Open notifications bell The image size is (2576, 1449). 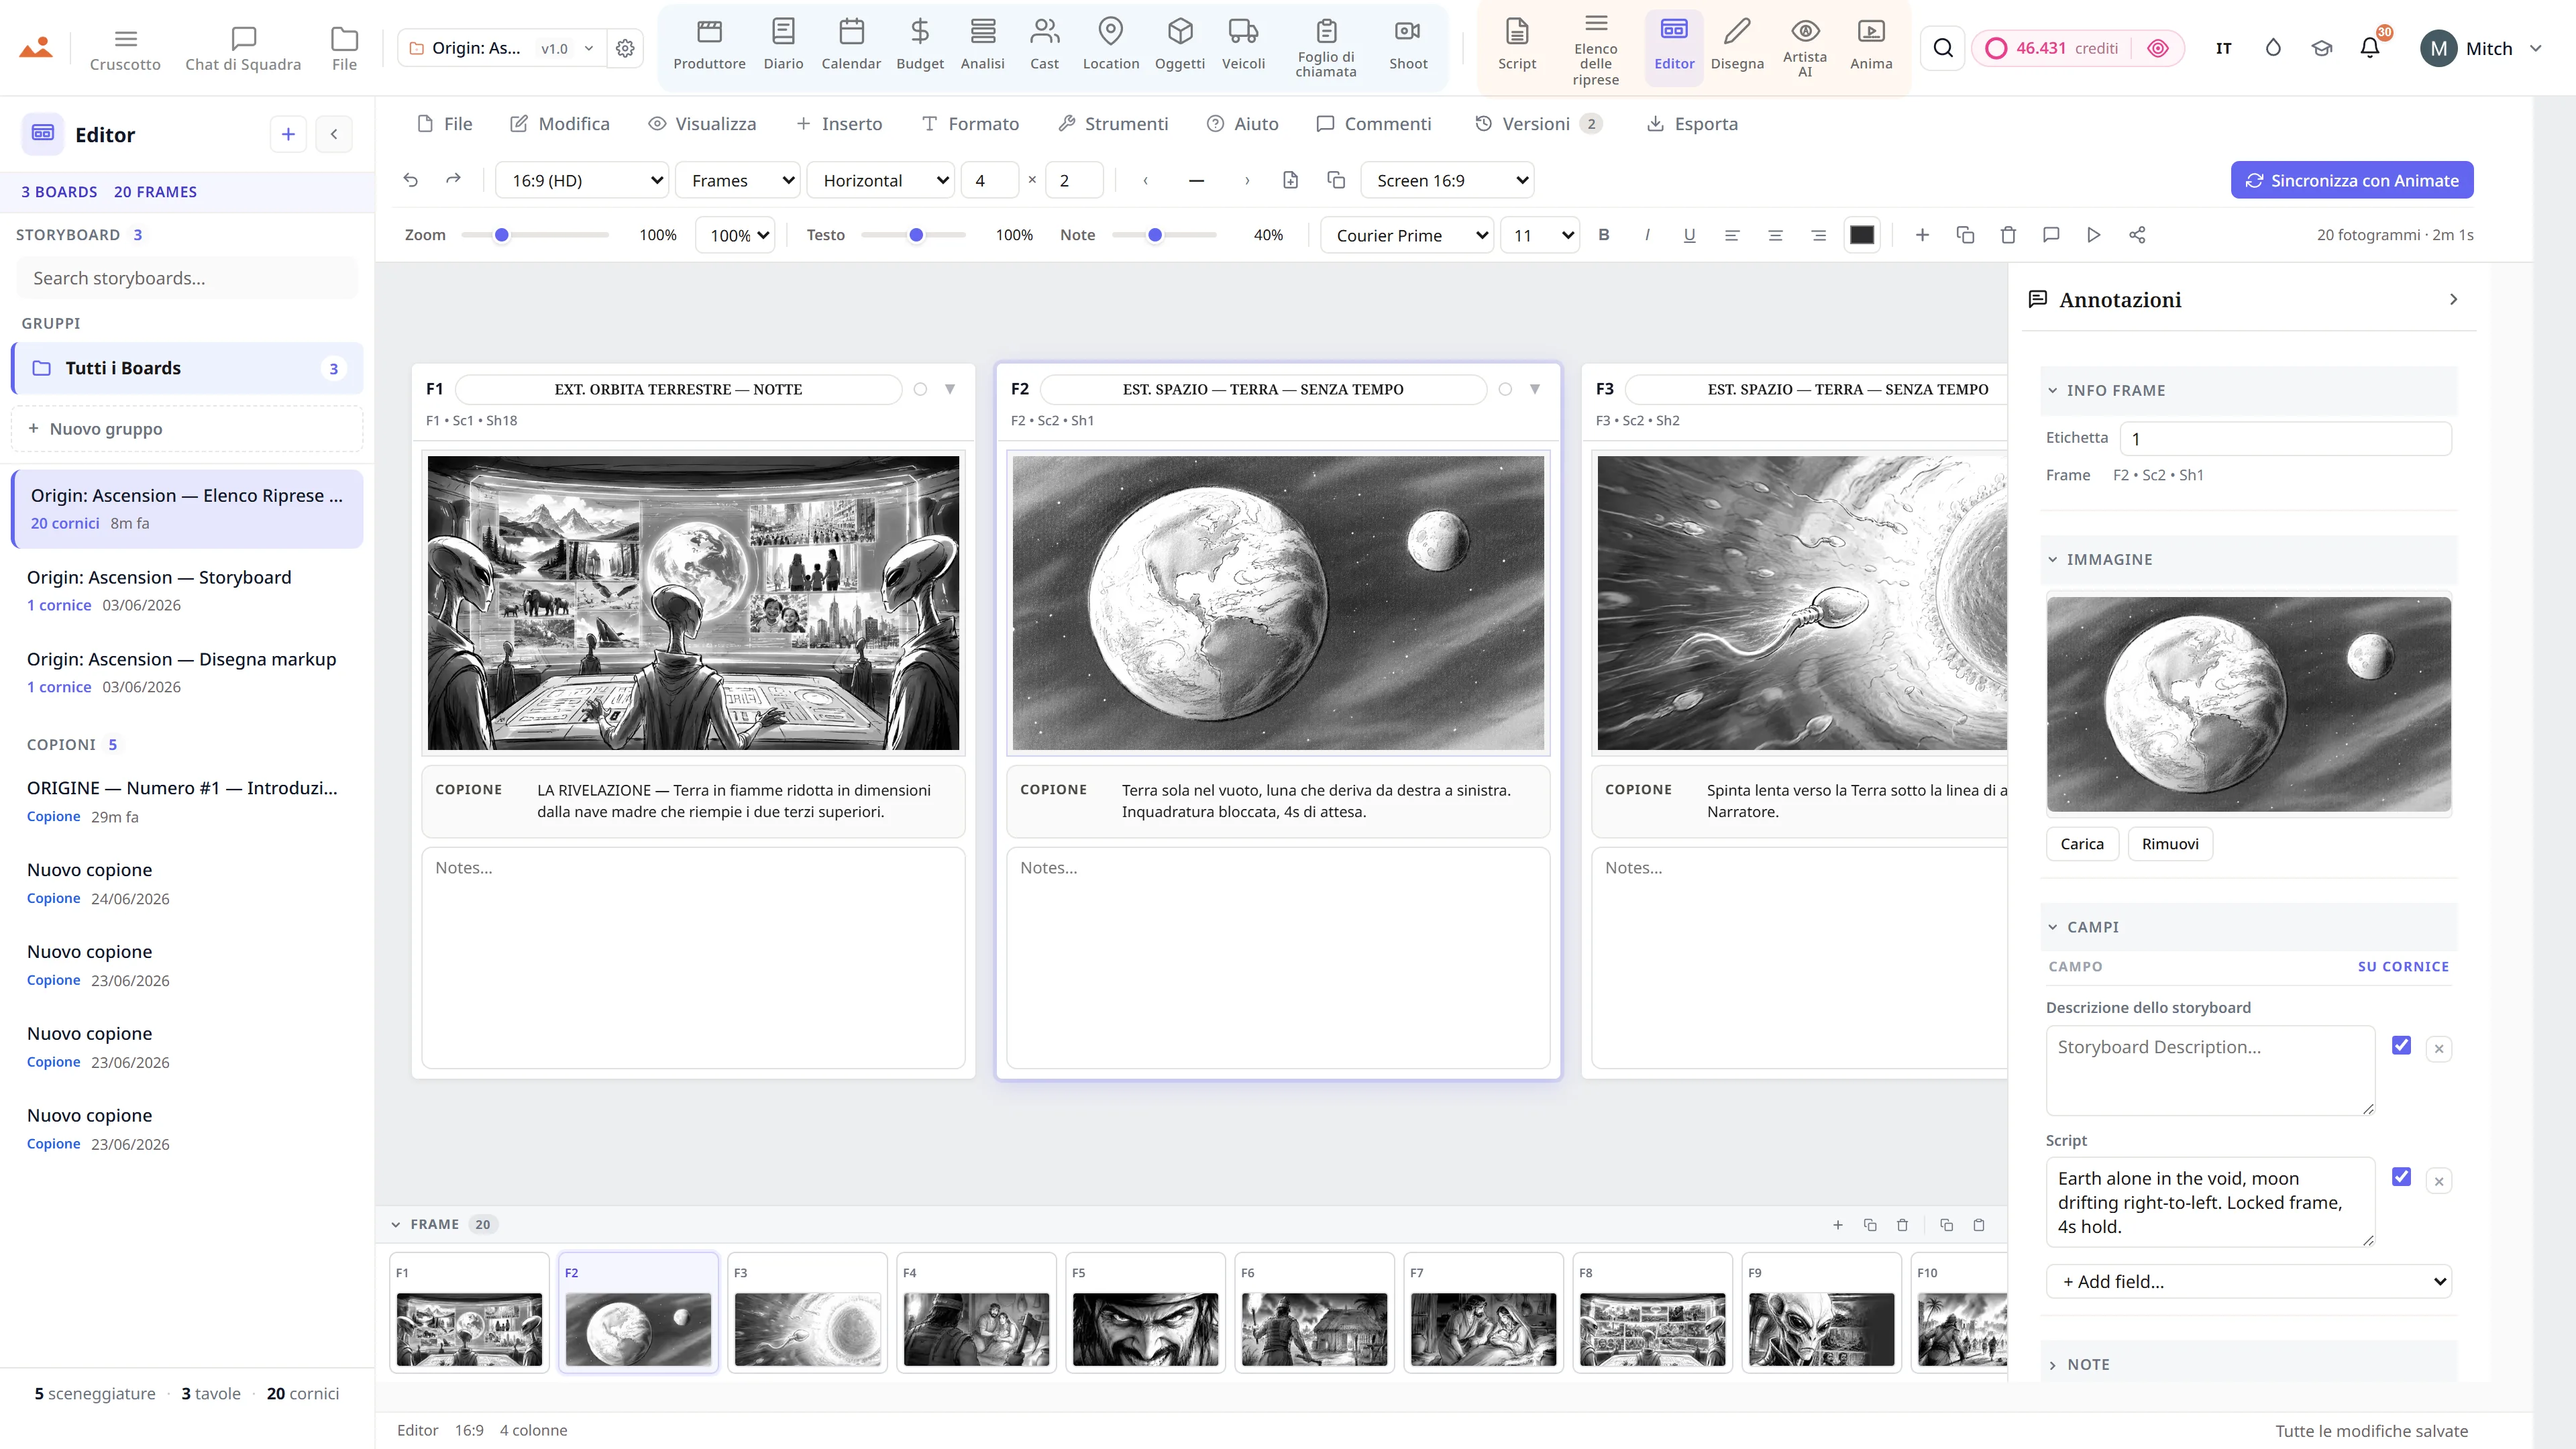tap(2369, 48)
